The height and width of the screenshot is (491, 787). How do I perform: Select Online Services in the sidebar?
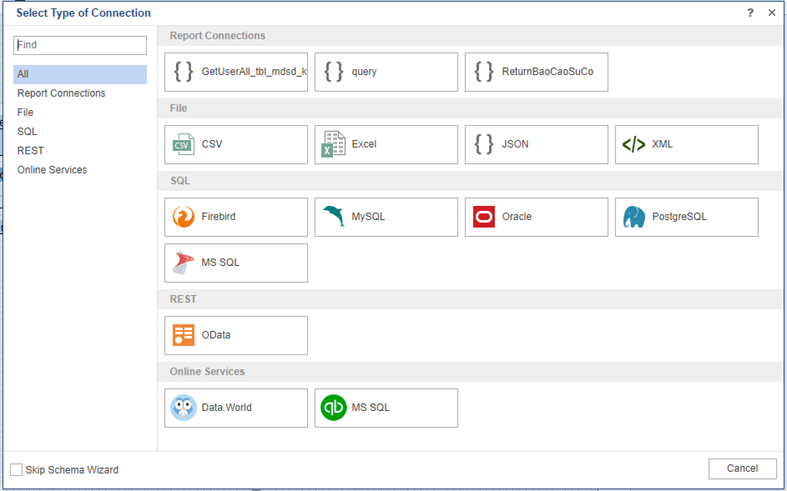[52, 170]
